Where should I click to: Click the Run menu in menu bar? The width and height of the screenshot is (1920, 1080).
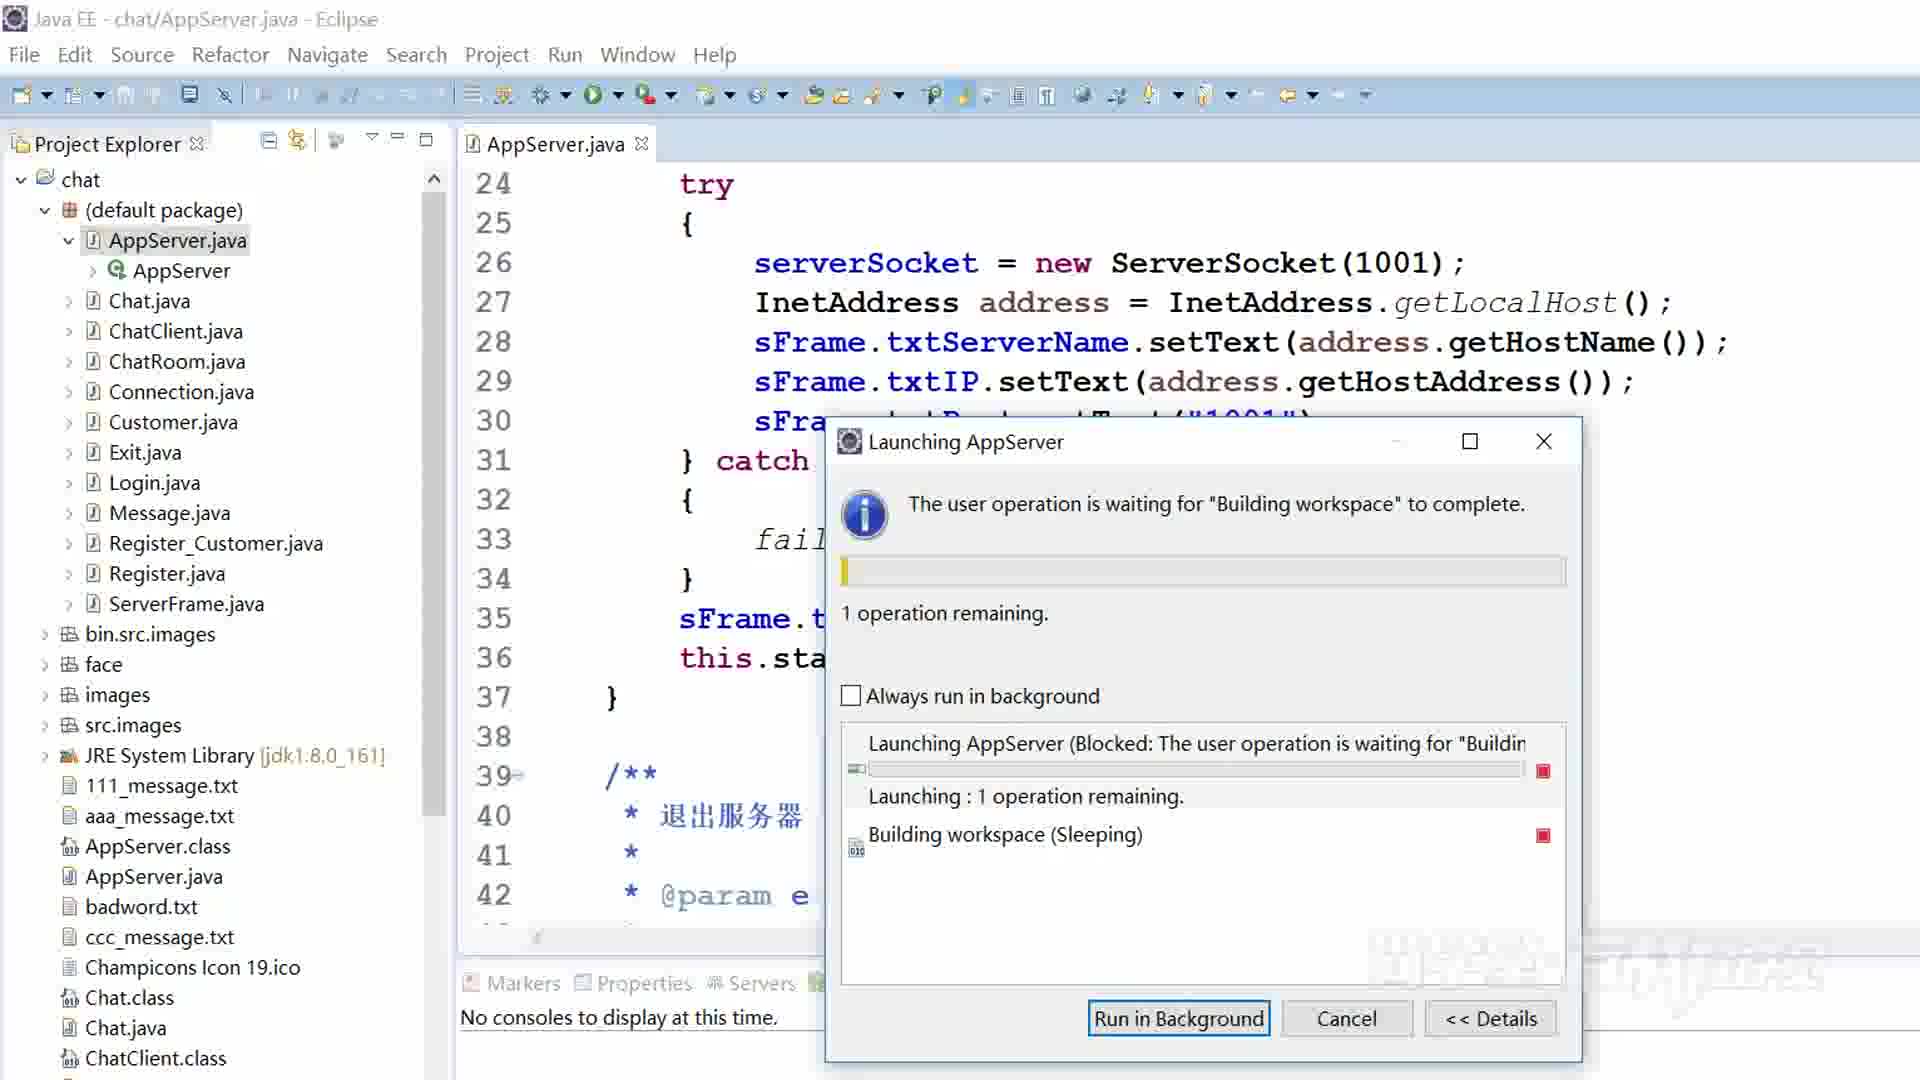point(564,54)
